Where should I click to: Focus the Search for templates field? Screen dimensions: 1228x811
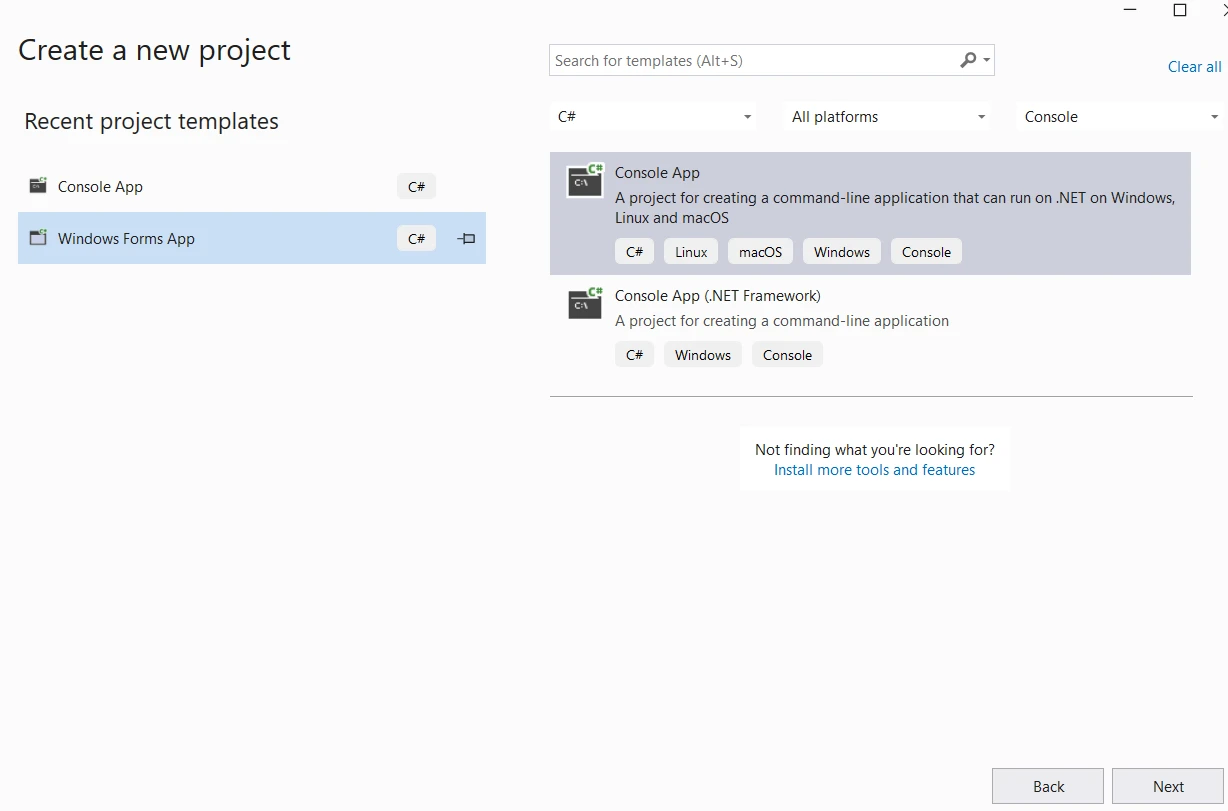click(x=750, y=61)
